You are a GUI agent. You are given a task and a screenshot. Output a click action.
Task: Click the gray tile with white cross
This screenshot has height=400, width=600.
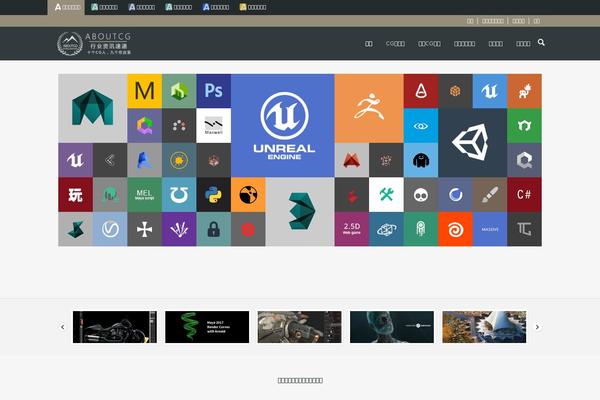point(145,229)
